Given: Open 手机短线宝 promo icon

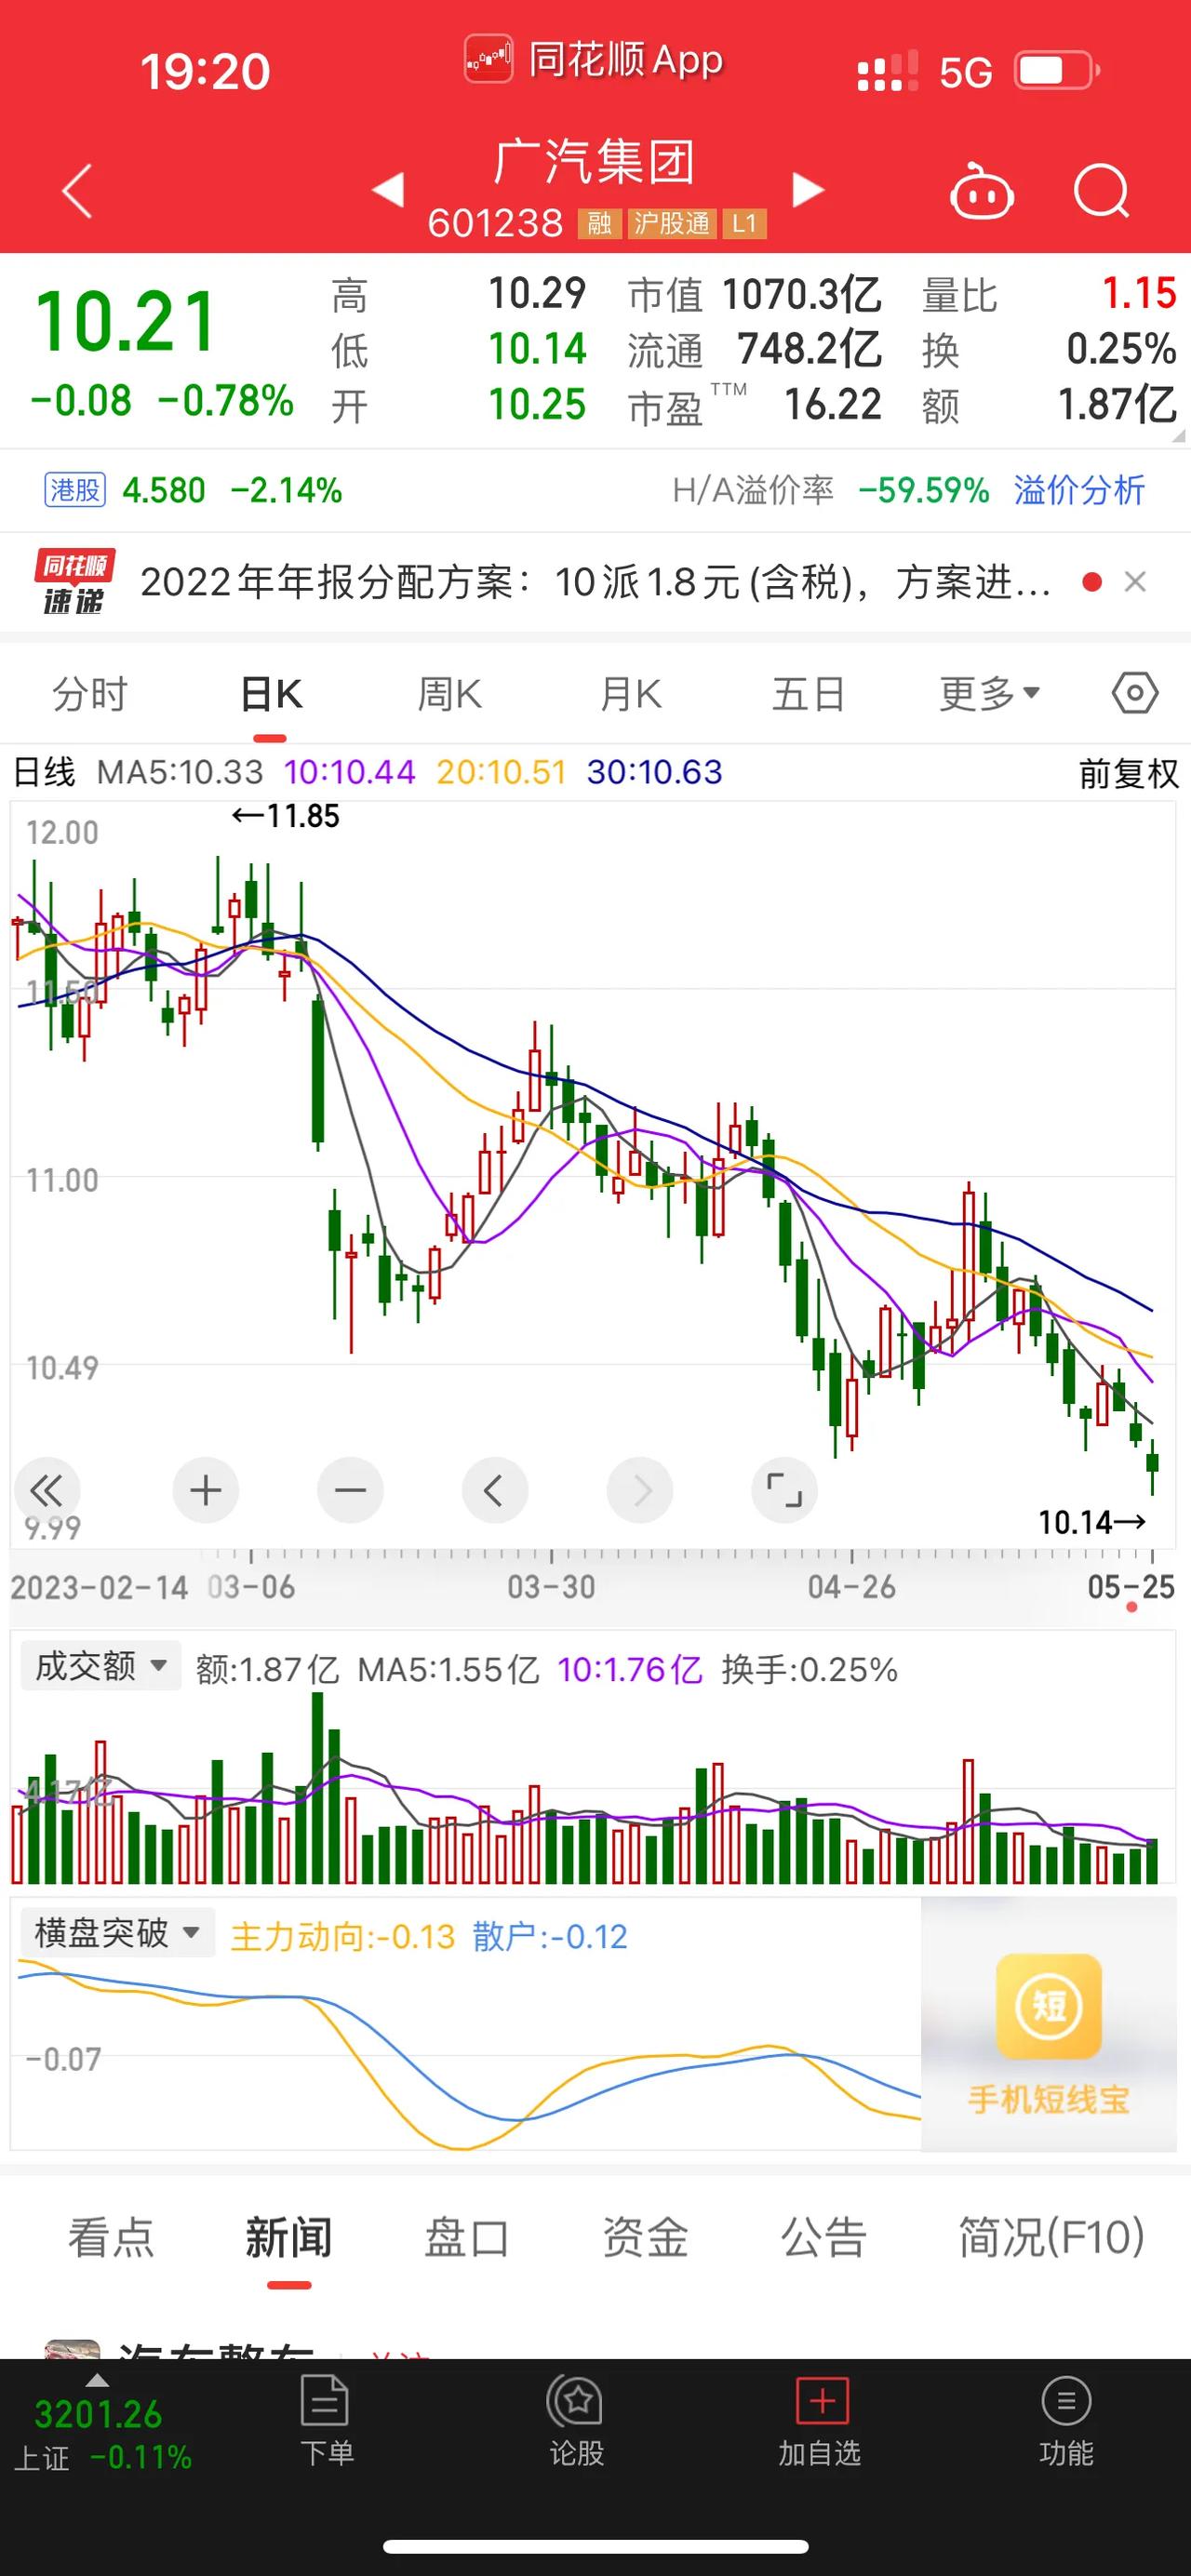Looking at the screenshot, I should (1048, 2007).
